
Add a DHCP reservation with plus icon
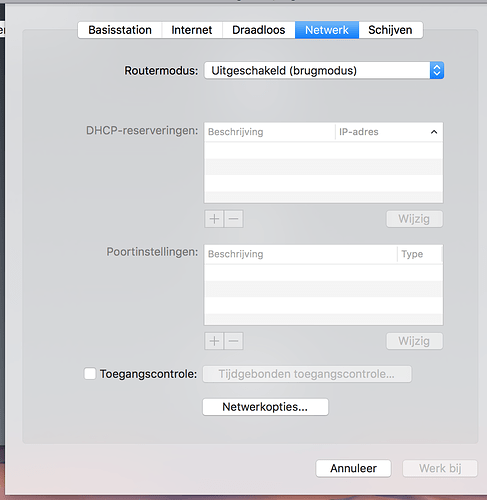[x=214, y=219]
